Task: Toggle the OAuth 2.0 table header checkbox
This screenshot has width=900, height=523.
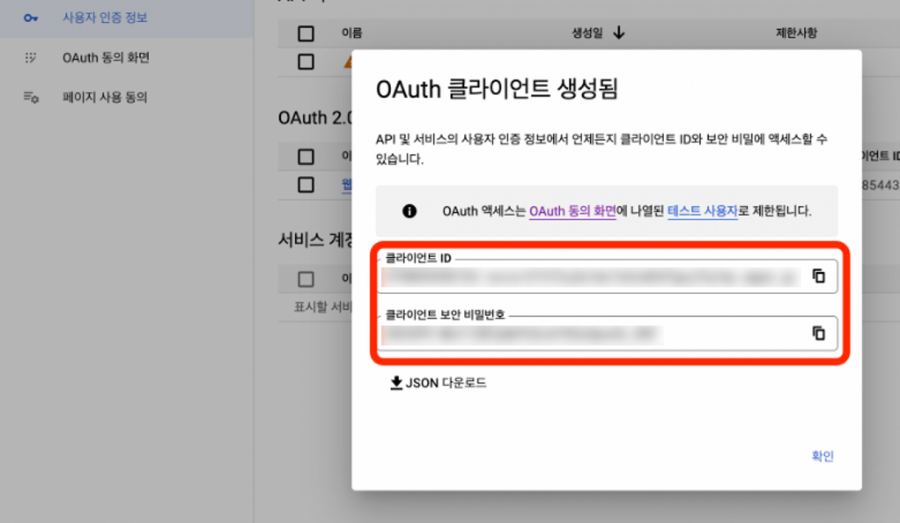Action: coord(306,156)
